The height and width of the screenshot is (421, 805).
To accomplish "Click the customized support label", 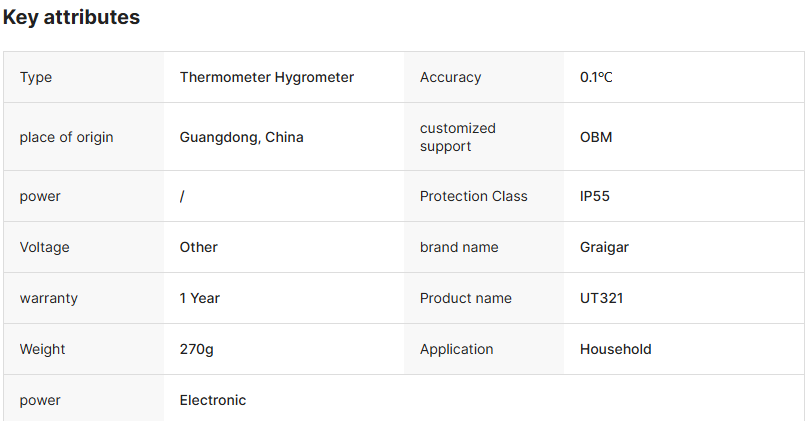I will coord(458,137).
